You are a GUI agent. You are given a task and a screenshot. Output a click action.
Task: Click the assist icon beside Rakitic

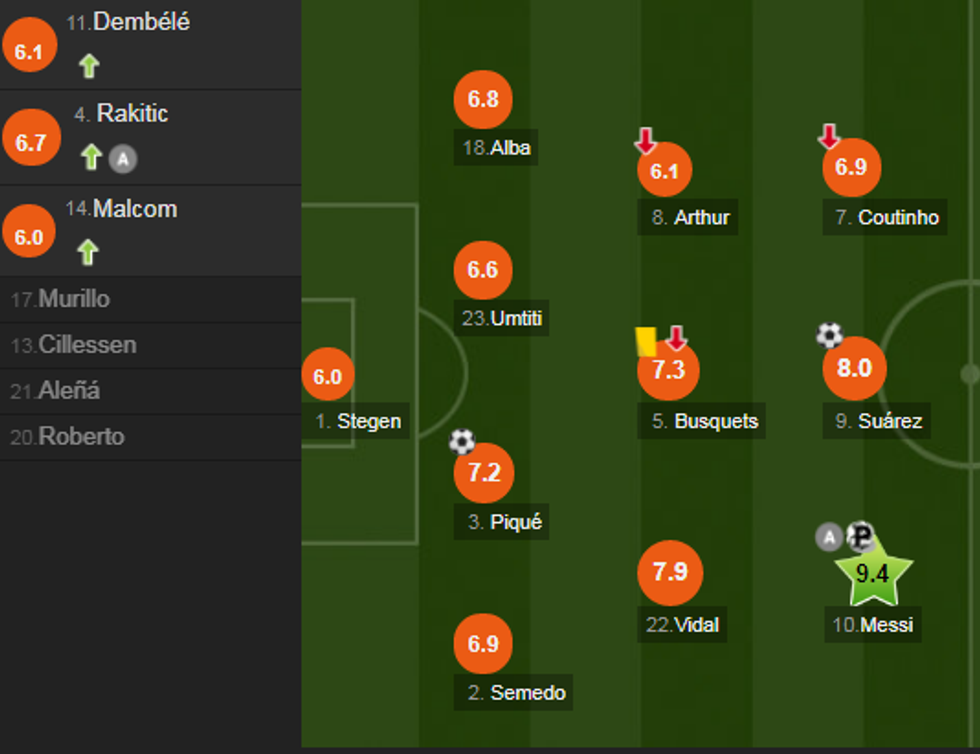pos(121,157)
